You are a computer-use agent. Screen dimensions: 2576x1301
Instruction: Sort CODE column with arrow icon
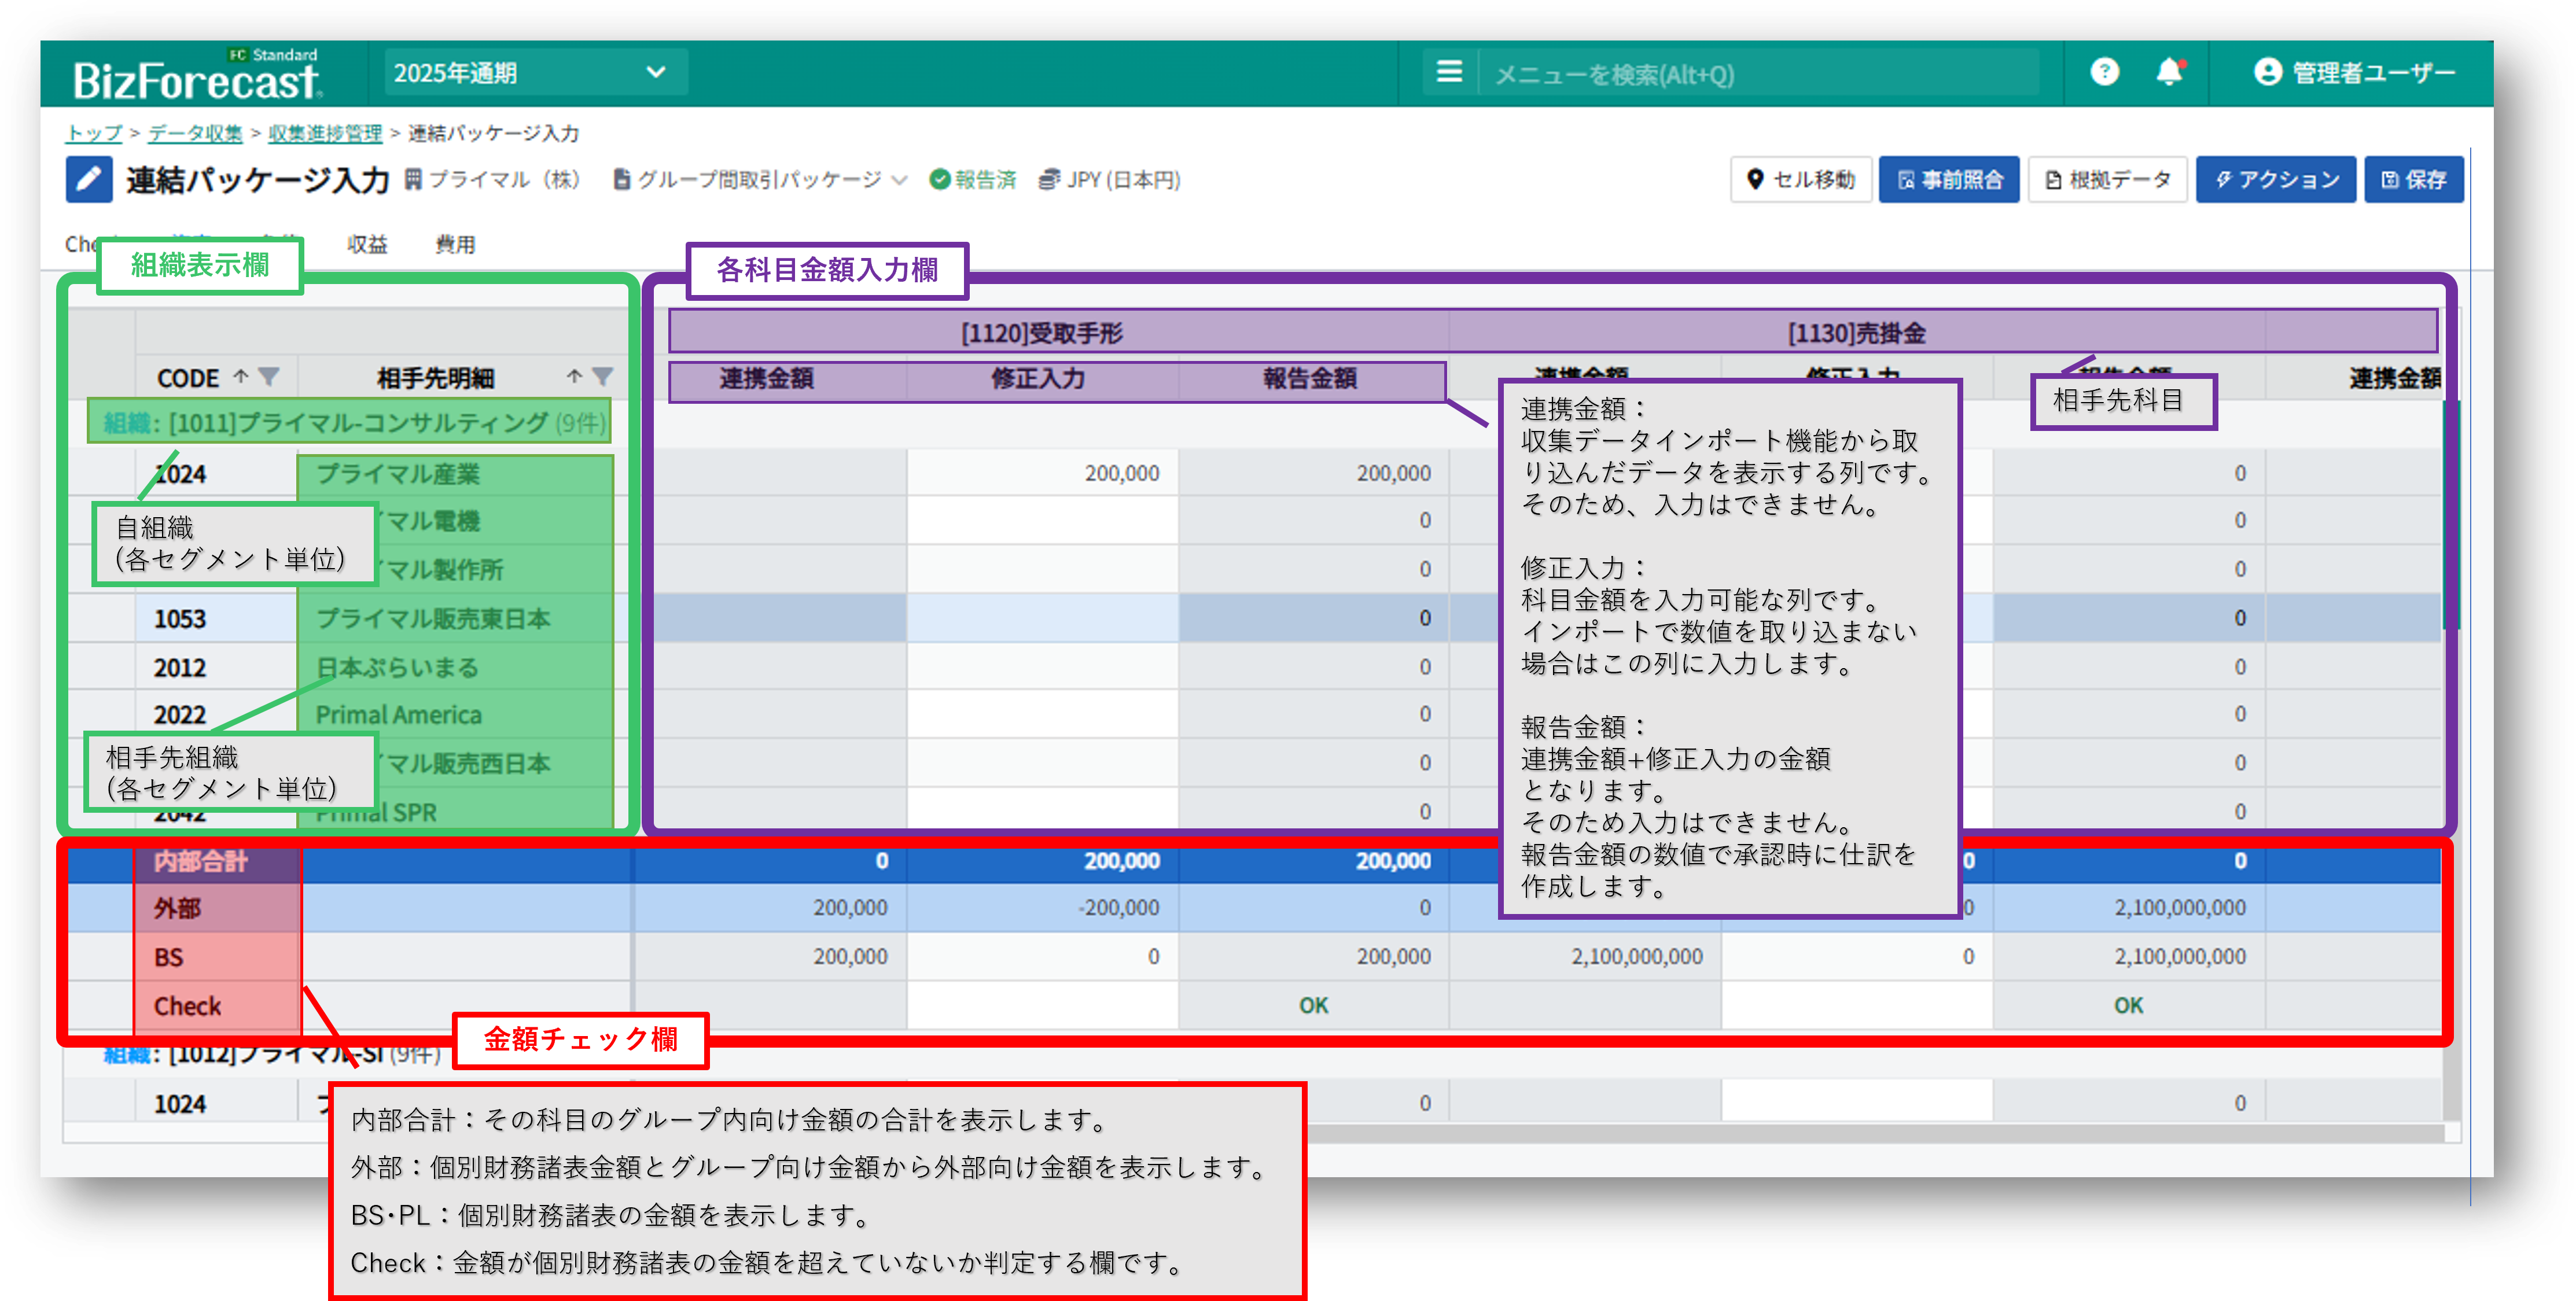pos(241,377)
